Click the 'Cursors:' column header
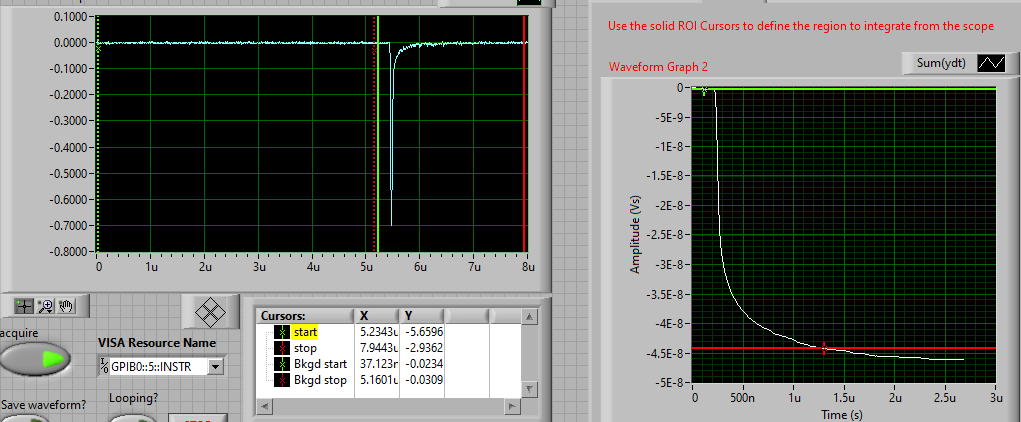 (305, 316)
